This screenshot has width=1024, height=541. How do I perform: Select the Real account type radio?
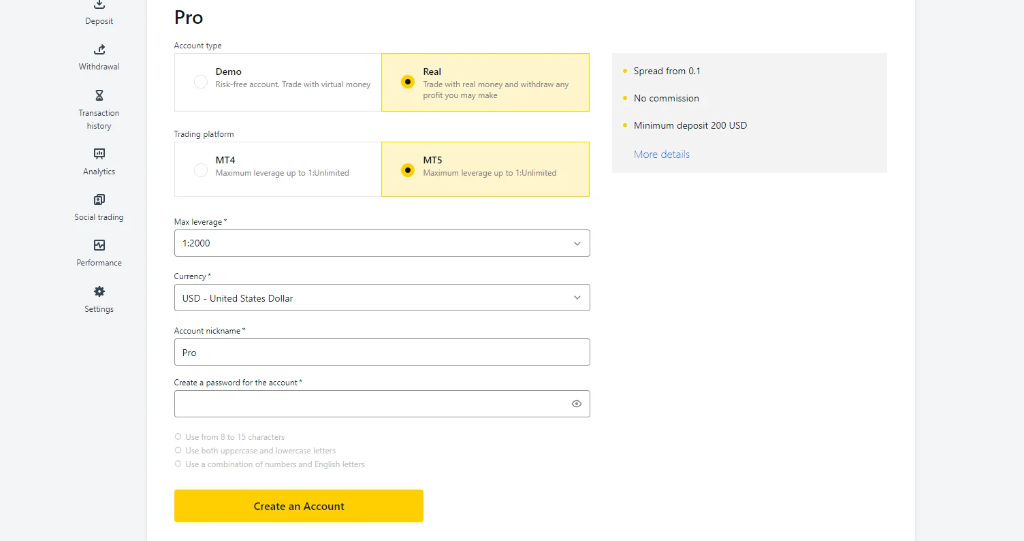tap(407, 82)
